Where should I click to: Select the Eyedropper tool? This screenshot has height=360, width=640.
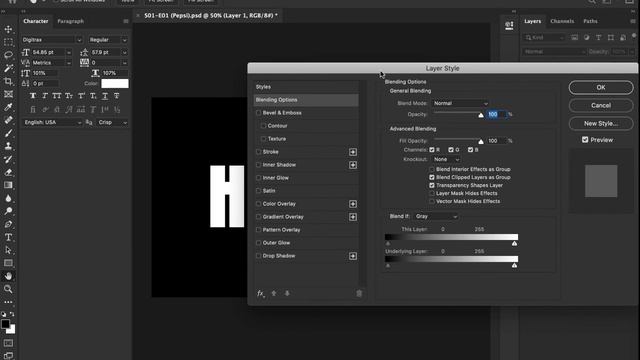[8, 107]
